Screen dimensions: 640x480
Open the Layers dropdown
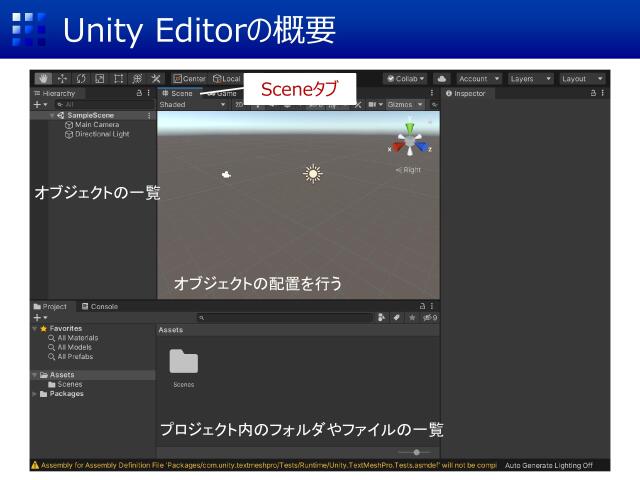(530, 78)
